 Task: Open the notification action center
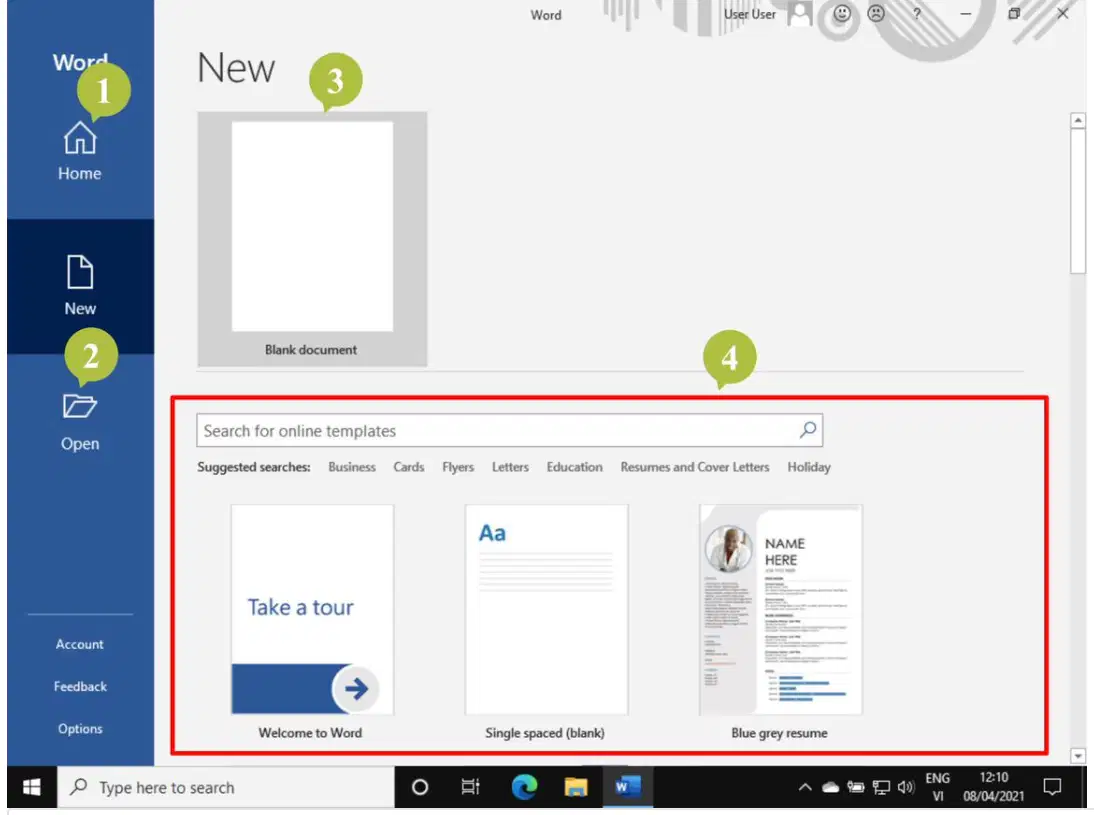1052,787
